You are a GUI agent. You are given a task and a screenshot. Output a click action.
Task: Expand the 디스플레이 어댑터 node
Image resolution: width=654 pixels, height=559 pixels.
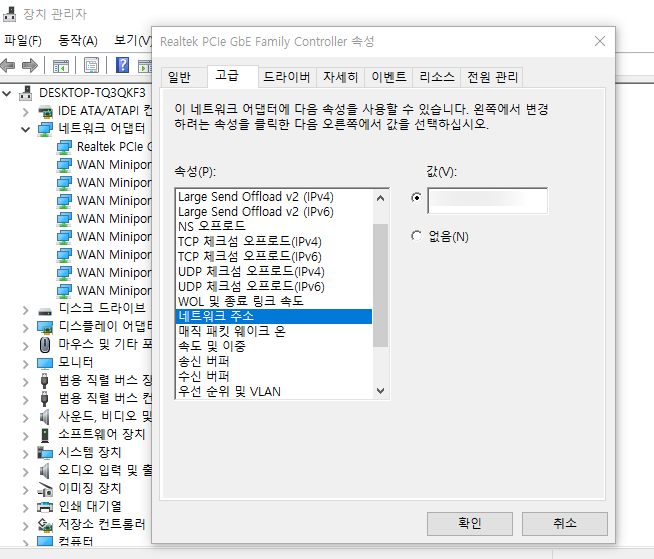point(26,328)
